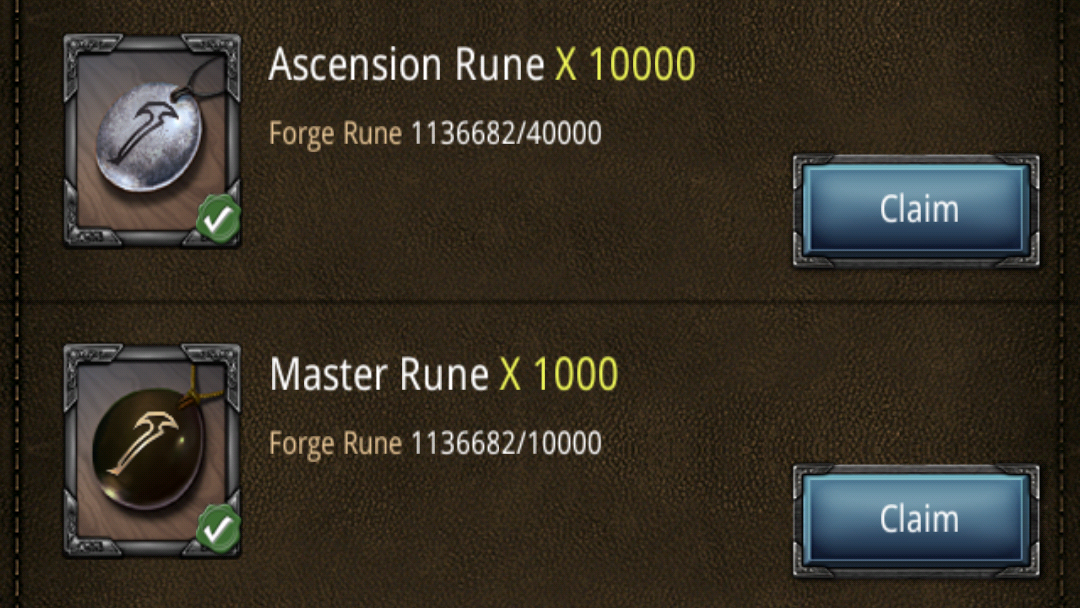Click the divider line between reward rows
The image size is (1080, 608).
540,301
